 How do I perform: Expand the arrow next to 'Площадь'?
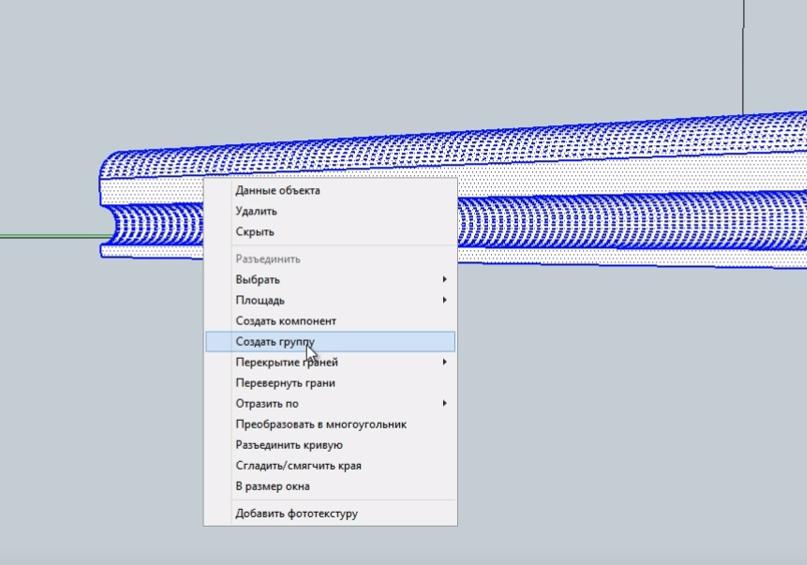coord(444,300)
